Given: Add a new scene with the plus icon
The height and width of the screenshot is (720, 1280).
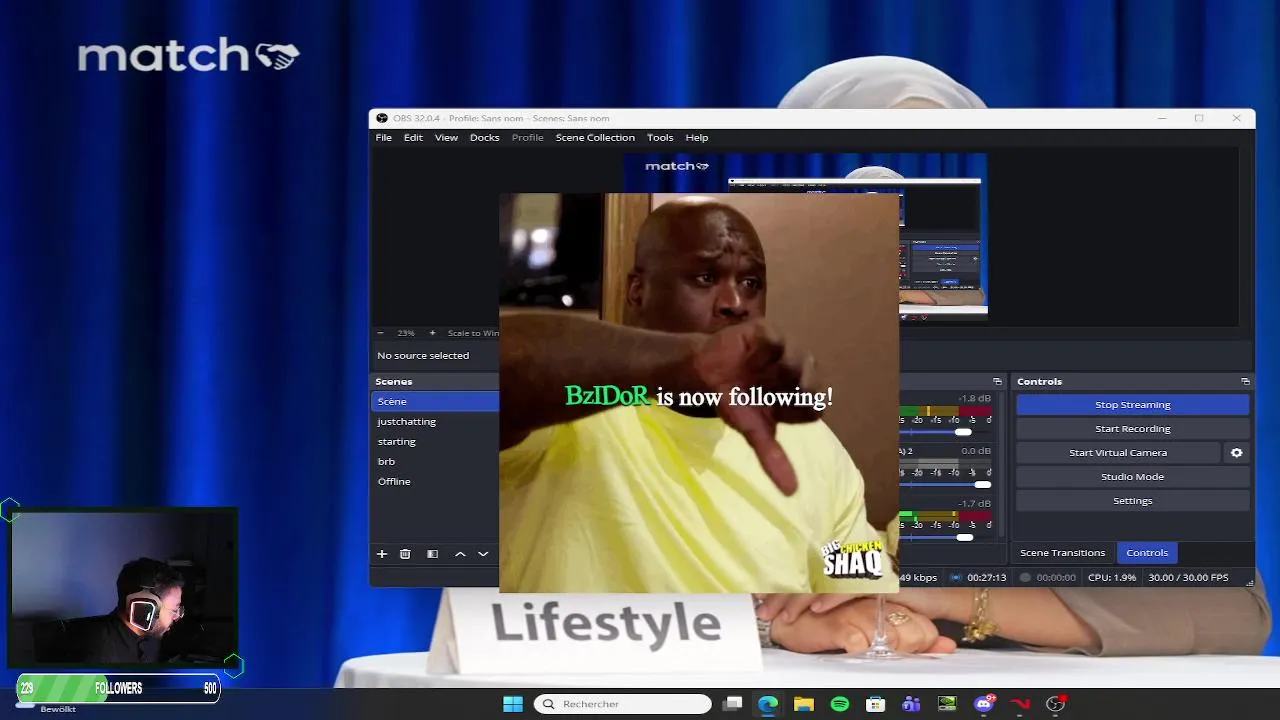Looking at the screenshot, I should [381, 553].
